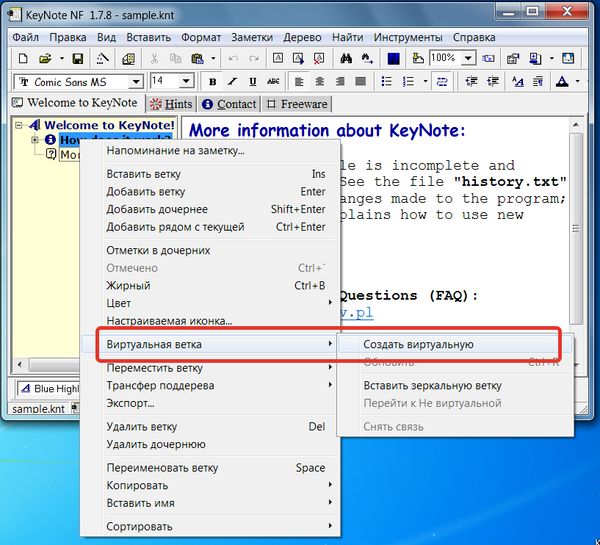600x545 pixels.
Task: Select Вставить зеркальную ветку submenu item
Action: coord(432,385)
